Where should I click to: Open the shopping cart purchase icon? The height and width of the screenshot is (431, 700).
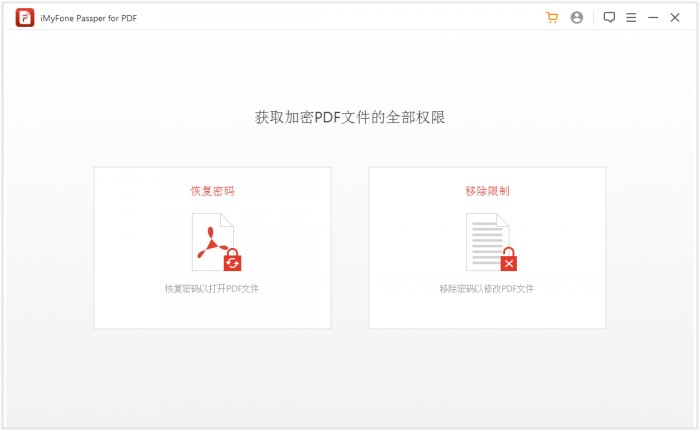click(x=552, y=17)
